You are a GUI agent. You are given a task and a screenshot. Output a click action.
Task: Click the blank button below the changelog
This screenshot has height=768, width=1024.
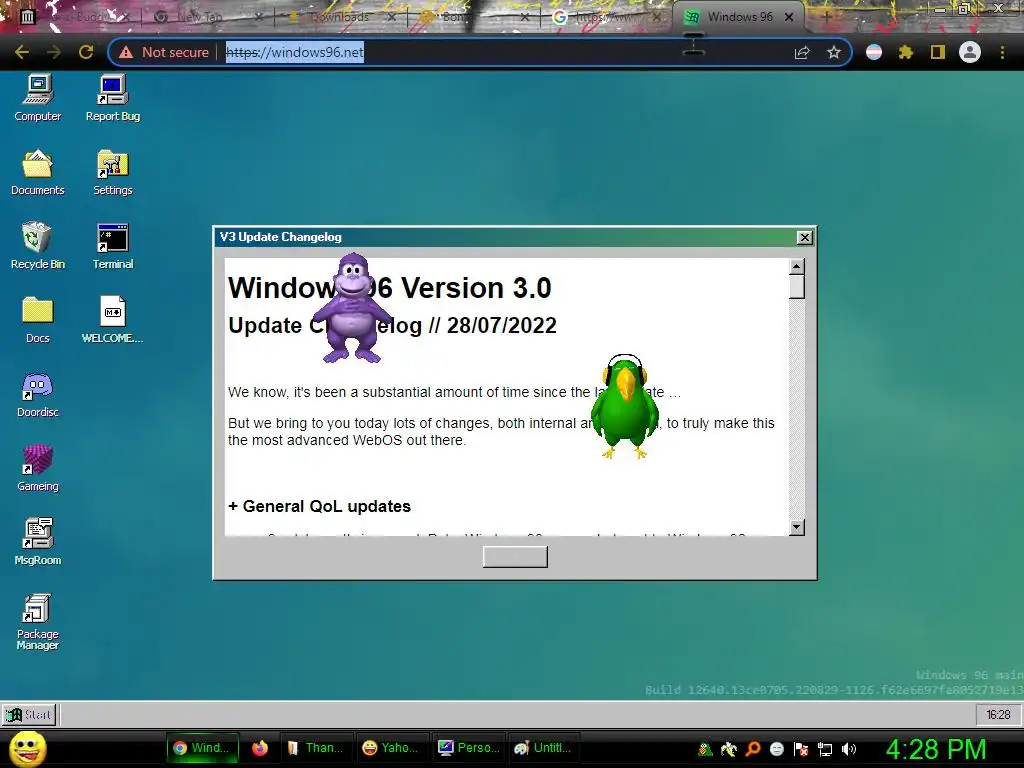click(x=515, y=557)
